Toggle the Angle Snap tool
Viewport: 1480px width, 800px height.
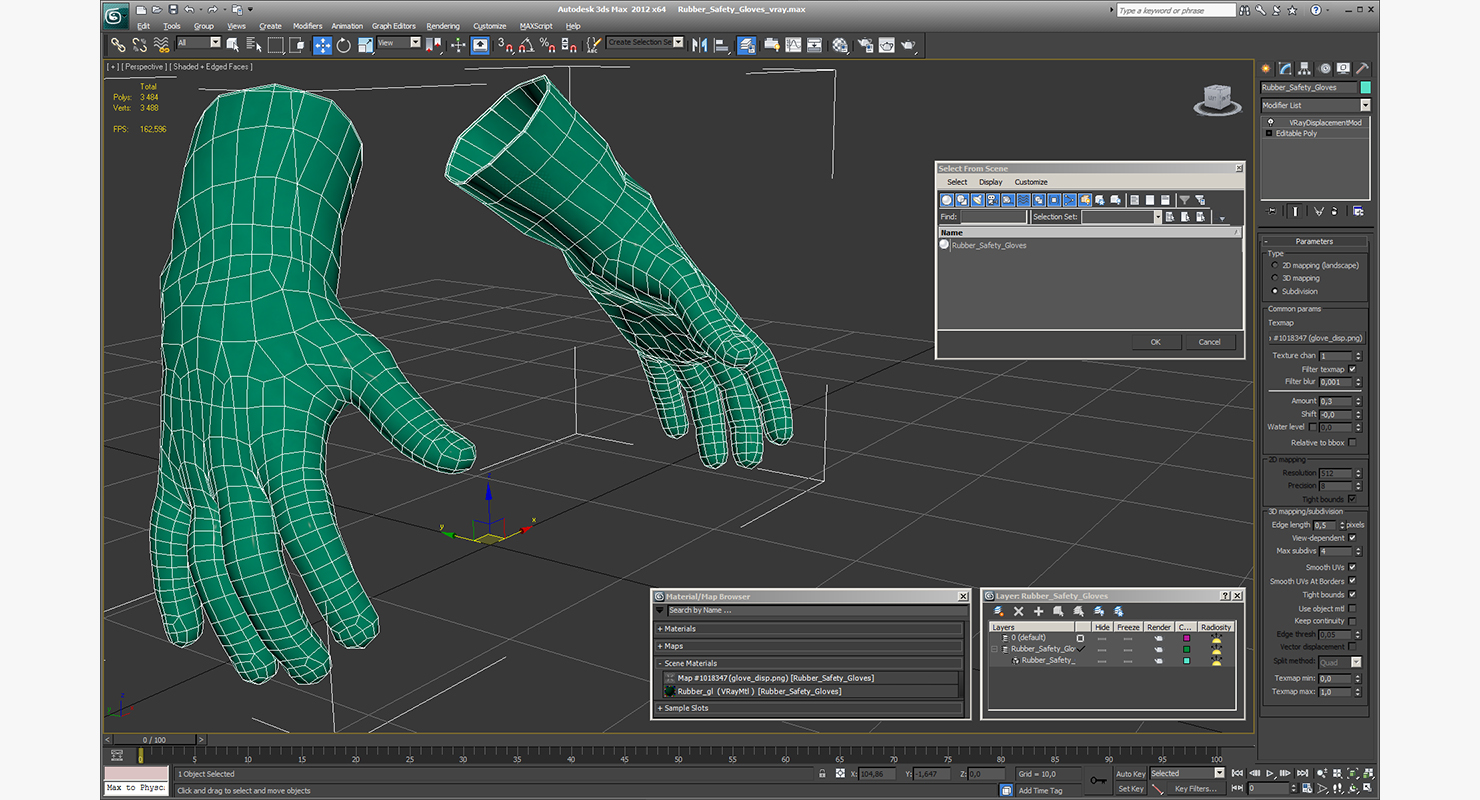tap(526, 44)
